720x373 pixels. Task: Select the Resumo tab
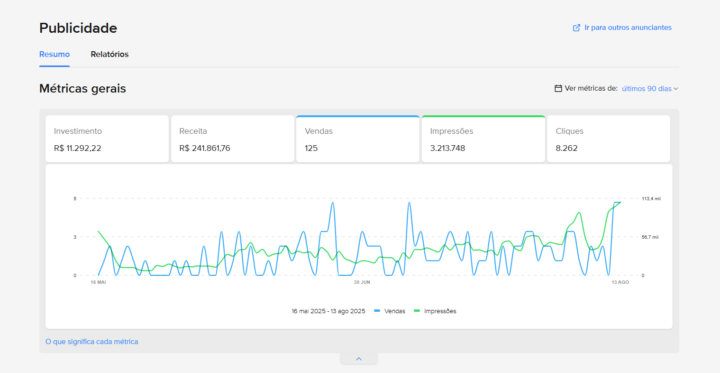(54, 54)
